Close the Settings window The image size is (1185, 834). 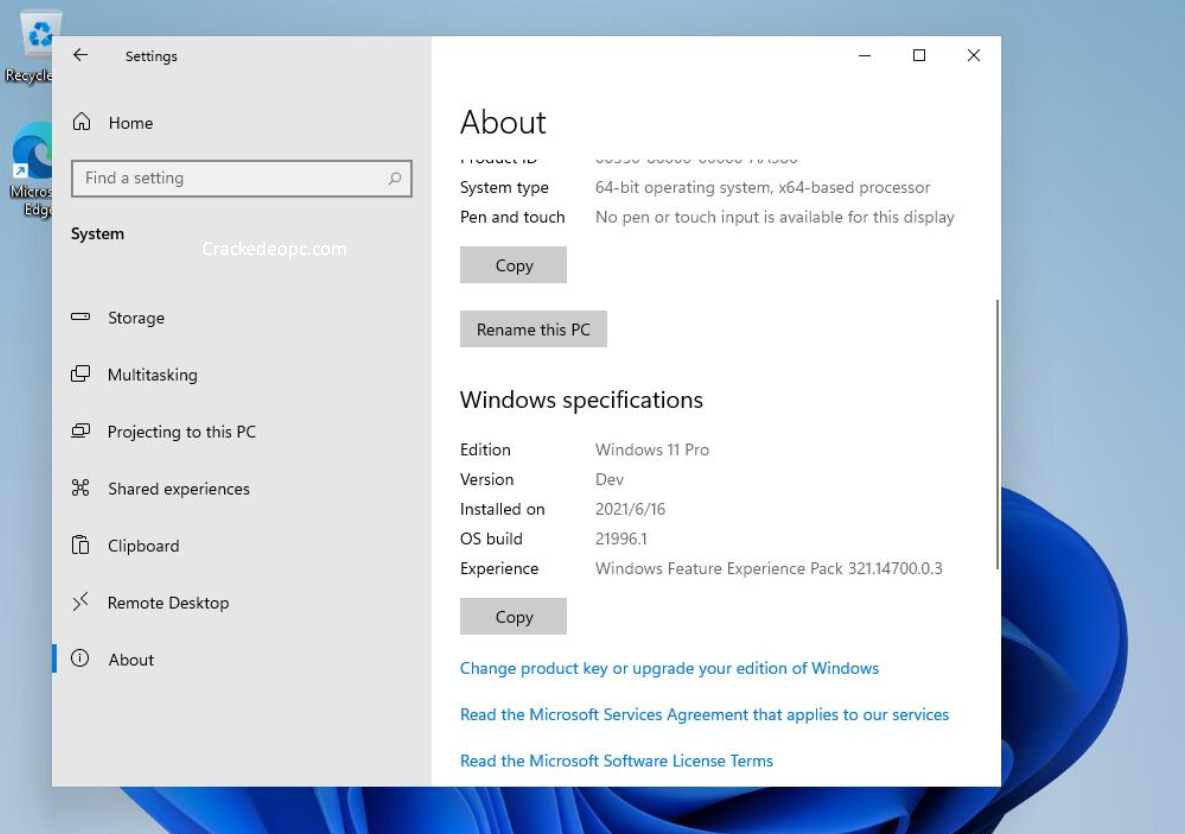pos(973,55)
